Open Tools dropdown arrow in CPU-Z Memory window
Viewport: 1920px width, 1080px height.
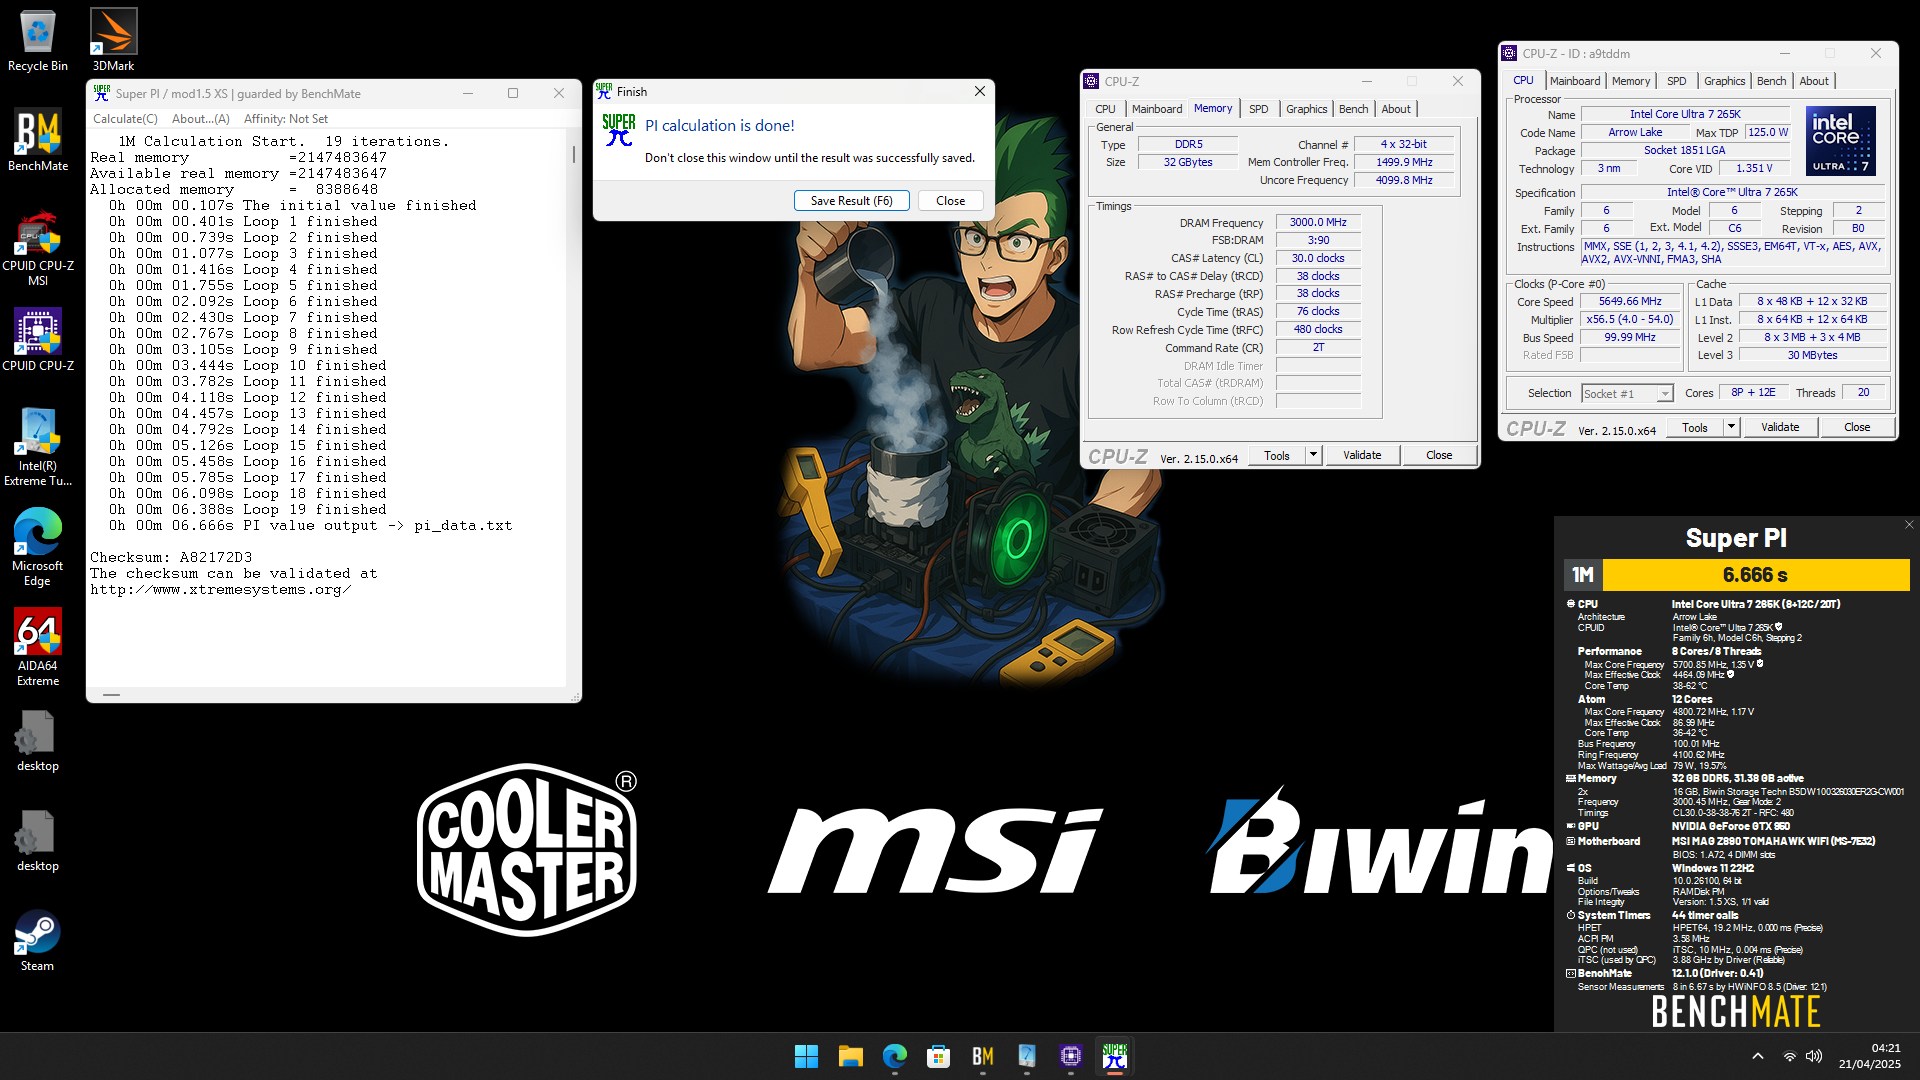1313,455
